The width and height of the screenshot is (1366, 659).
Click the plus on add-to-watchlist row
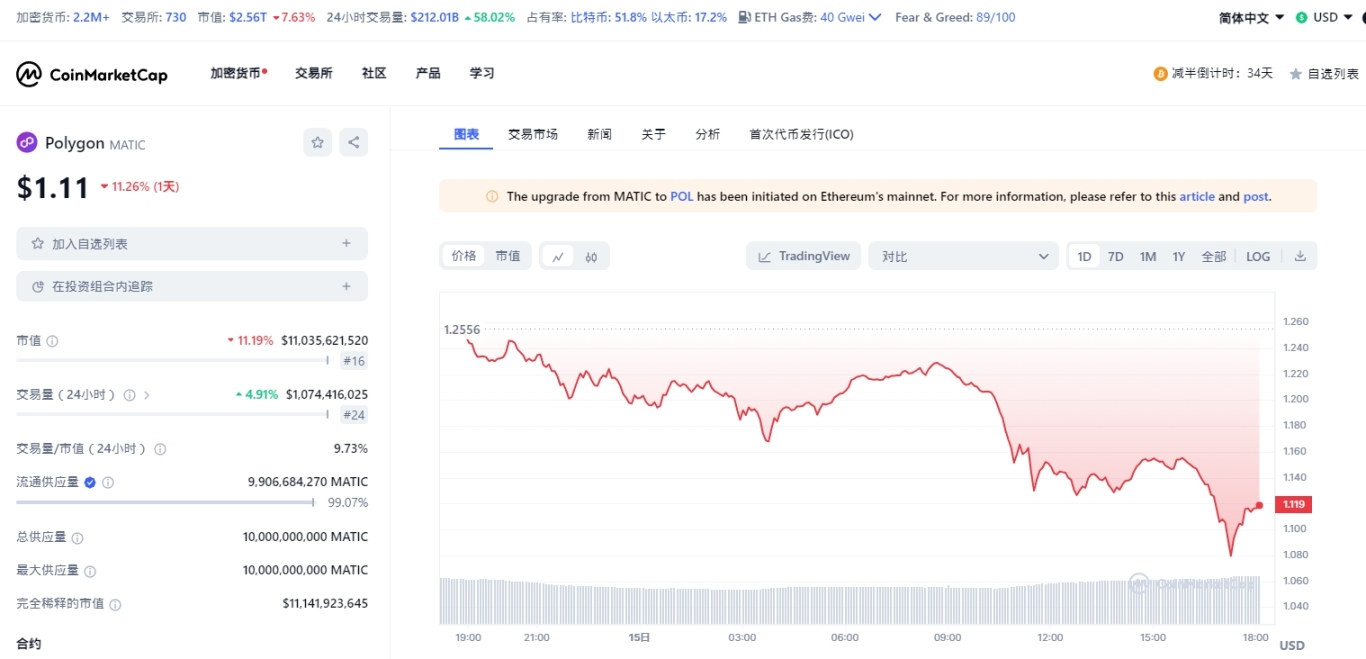[346, 243]
